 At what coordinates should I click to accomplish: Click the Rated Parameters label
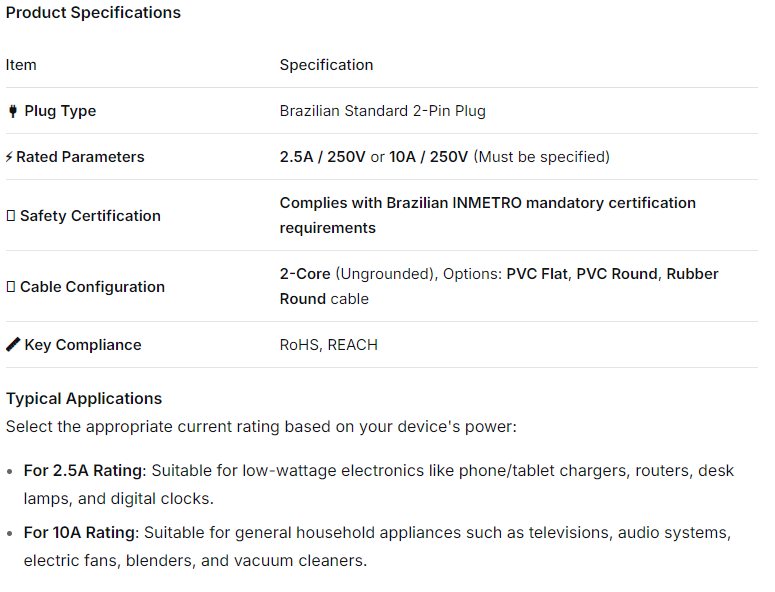(x=80, y=157)
